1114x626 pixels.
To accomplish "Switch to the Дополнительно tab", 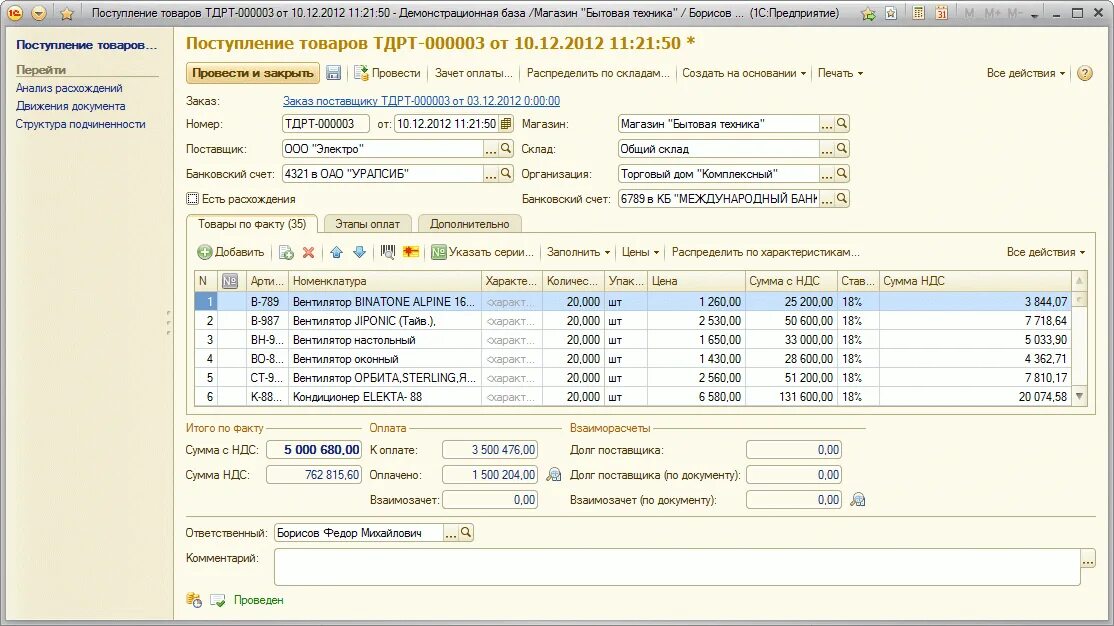I will point(469,224).
